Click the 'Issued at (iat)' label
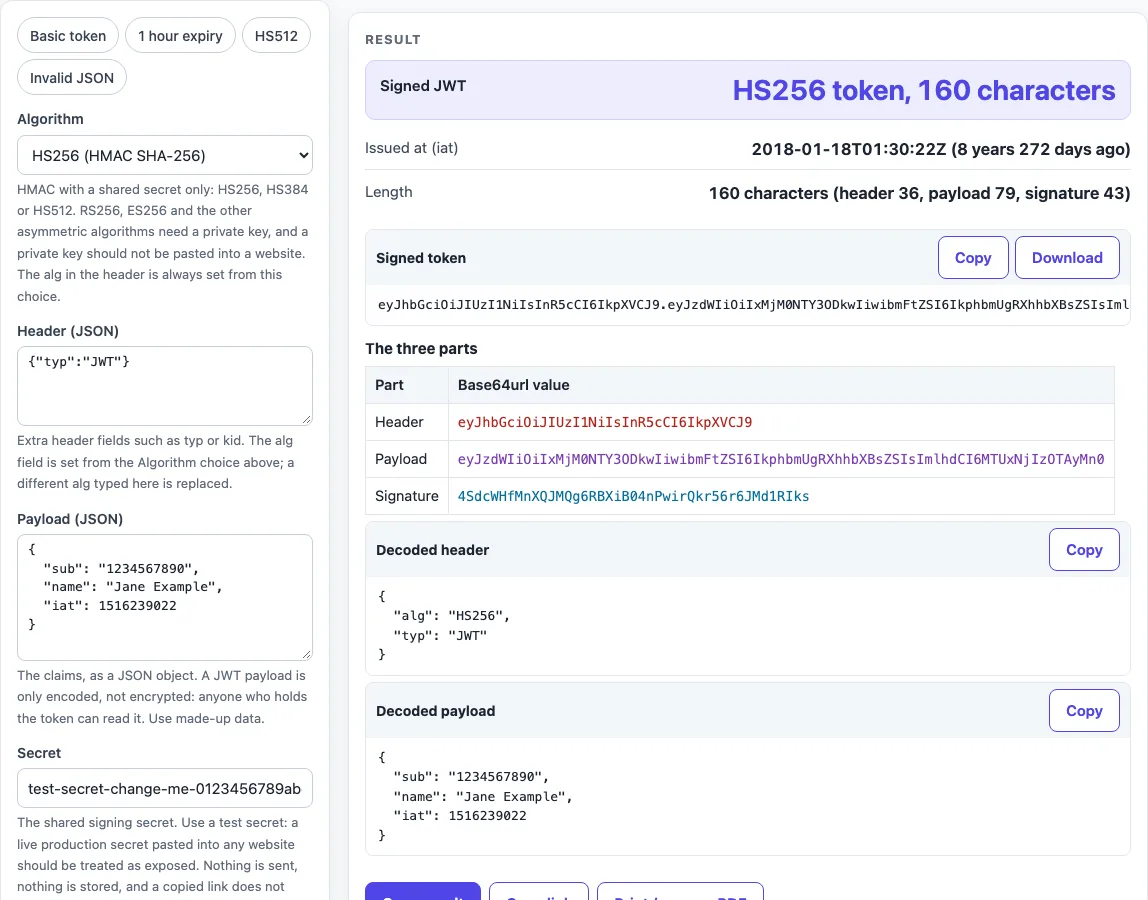The image size is (1148, 900). click(411, 148)
